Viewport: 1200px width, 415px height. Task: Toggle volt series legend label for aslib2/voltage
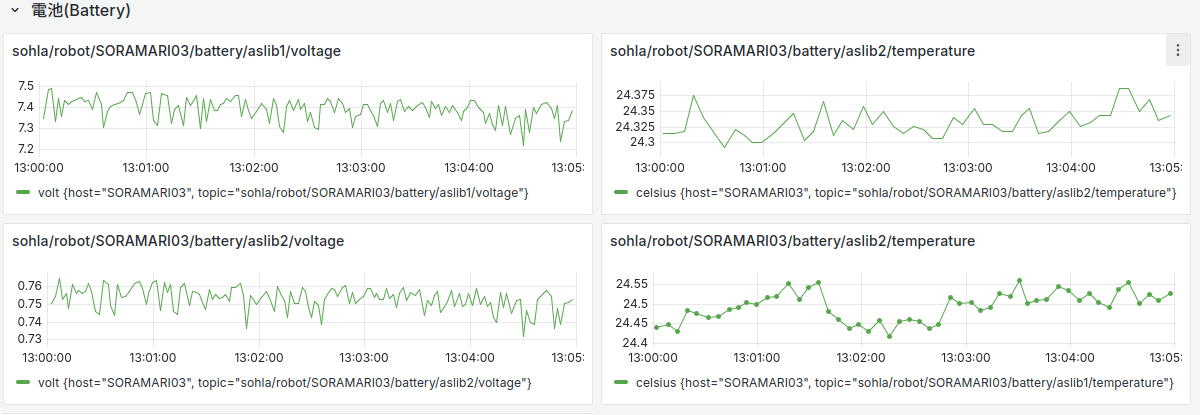coord(283,383)
